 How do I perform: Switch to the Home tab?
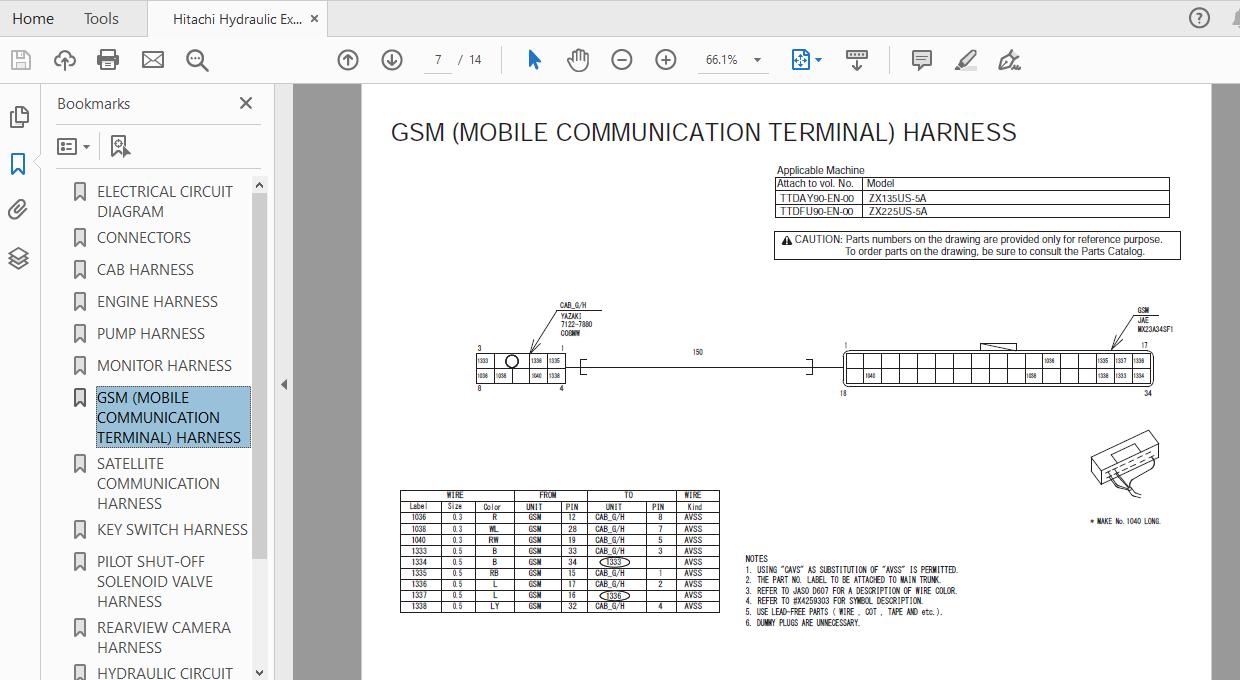33,18
